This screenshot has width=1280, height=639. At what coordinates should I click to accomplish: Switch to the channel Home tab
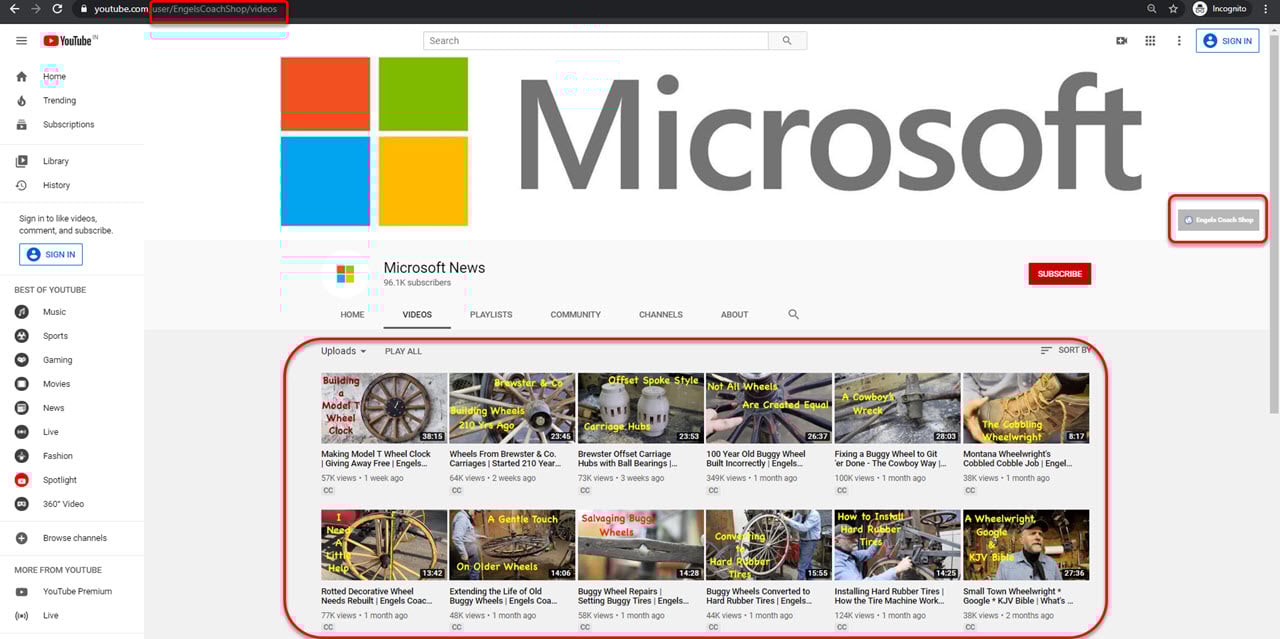(352, 314)
